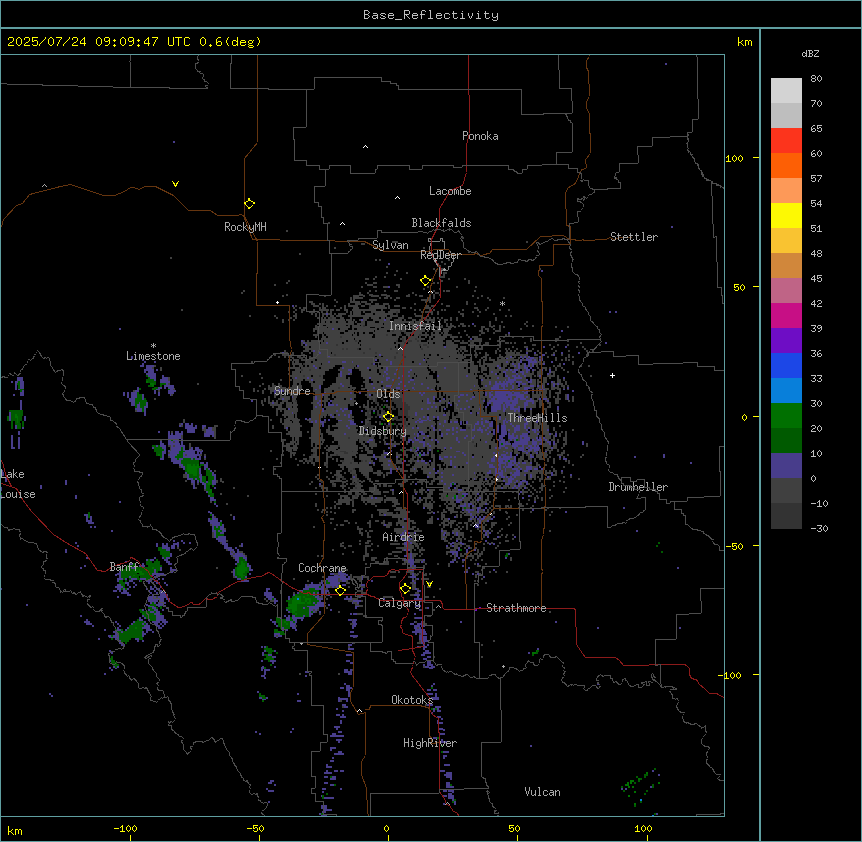Screen dimensions: 862x842
Task: Click the 0 tick on bottom horizontal axis
Action: click(386, 828)
